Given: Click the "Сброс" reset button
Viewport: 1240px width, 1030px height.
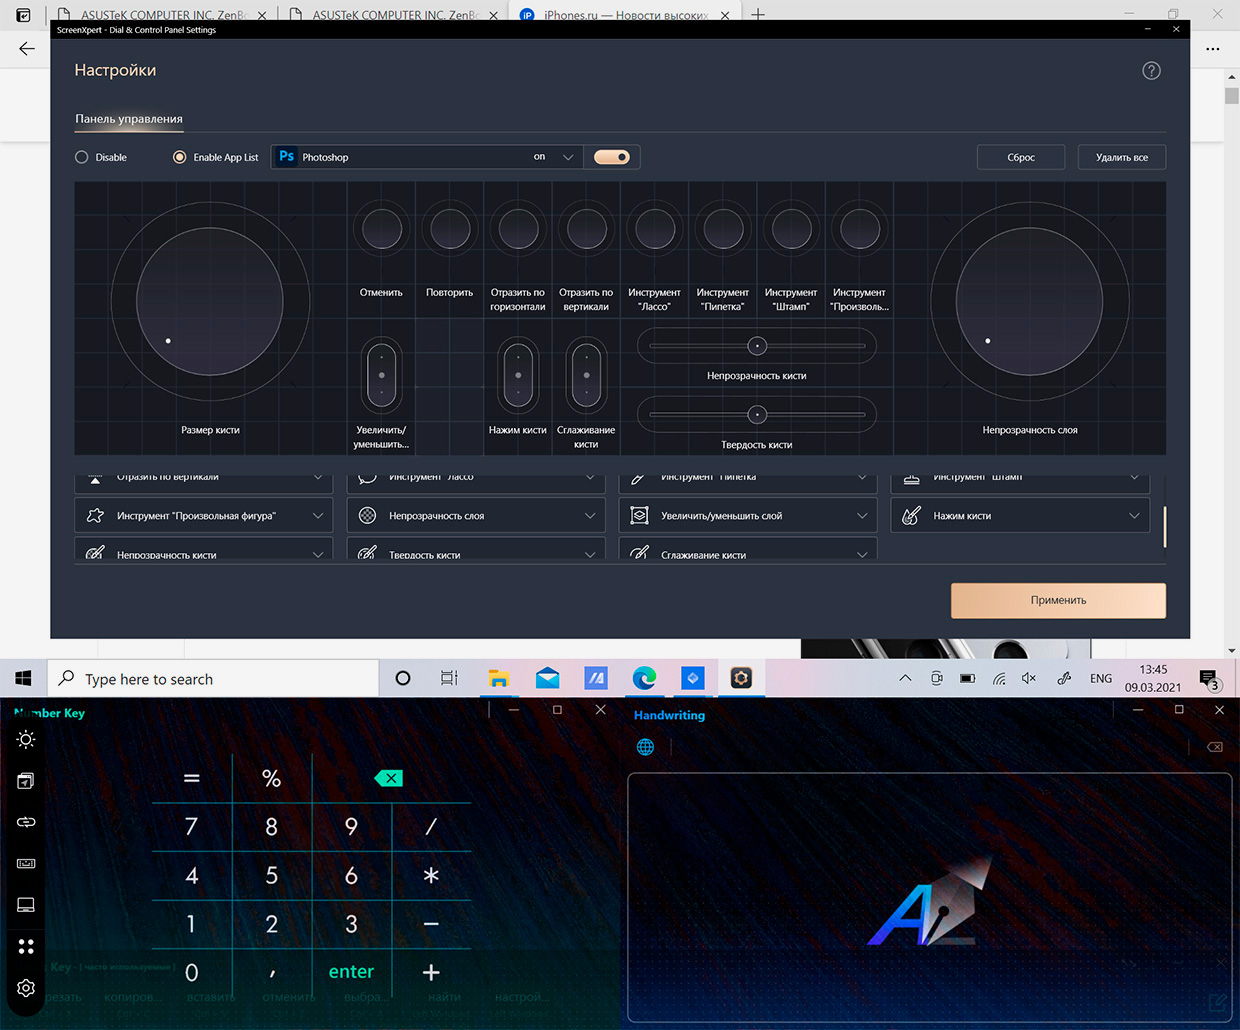Looking at the screenshot, I should (x=1020, y=157).
